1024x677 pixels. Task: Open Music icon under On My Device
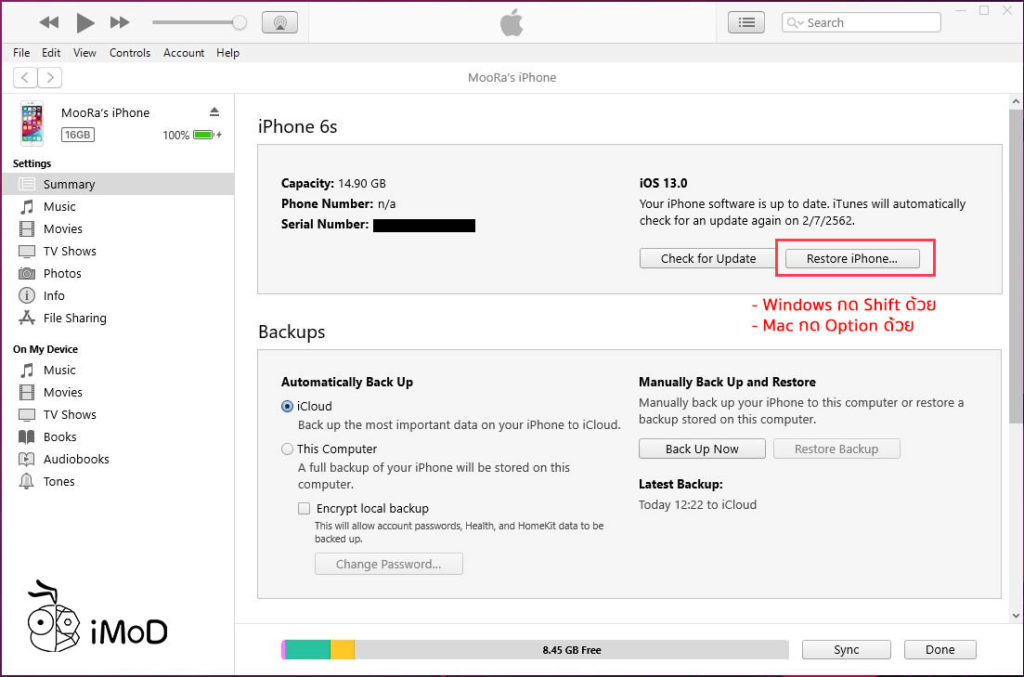pyautogui.click(x=27, y=370)
